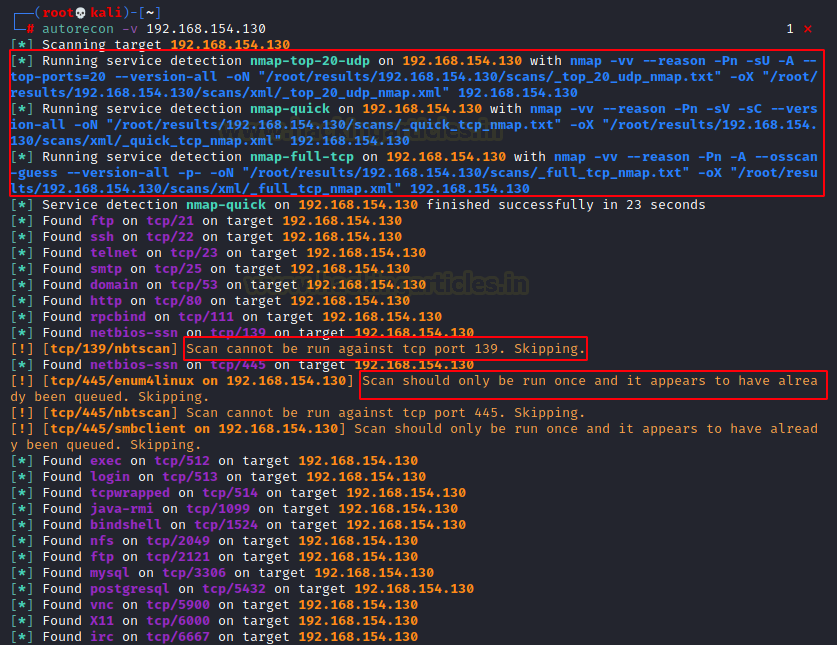Click the exit status number 1
Image resolution: width=837 pixels, height=645 pixels.
790,29
